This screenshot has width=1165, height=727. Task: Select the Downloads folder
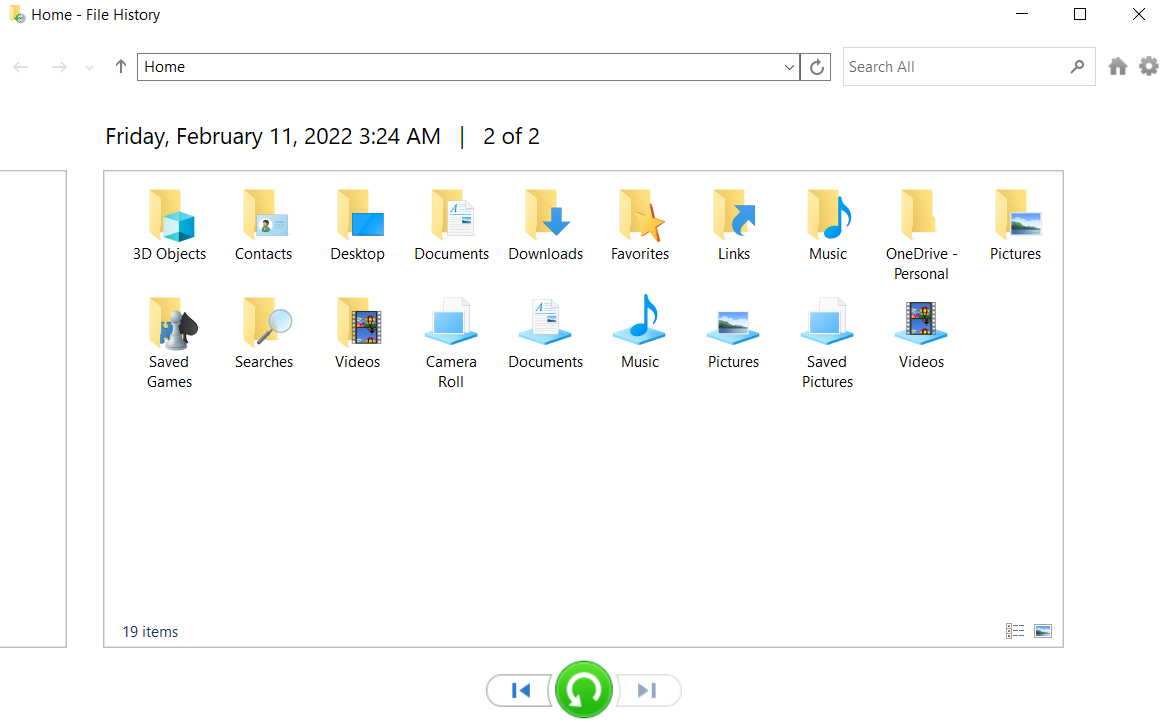coord(546,225)
